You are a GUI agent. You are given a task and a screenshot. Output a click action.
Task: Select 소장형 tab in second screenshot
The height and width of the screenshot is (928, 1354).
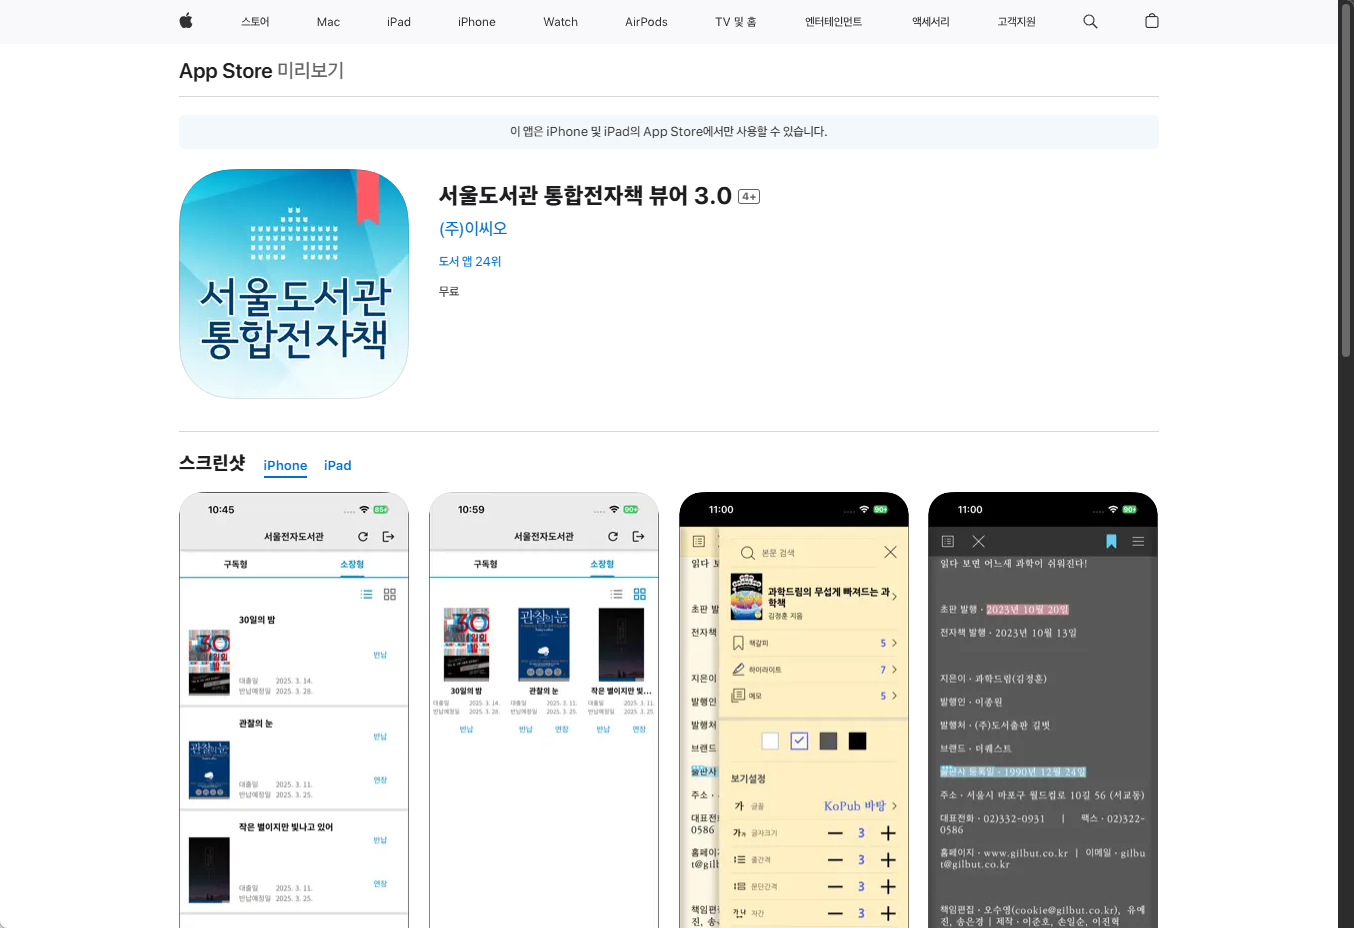[602, 564]
